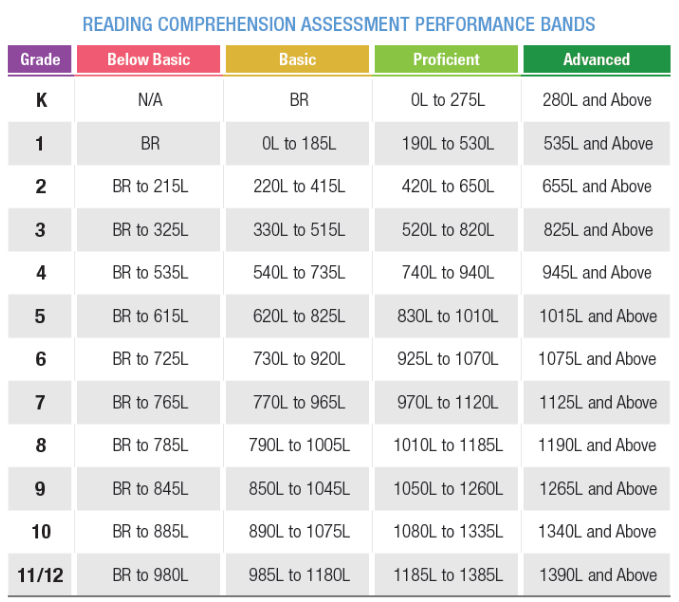
Task: Click the 1010L to 1185L cell
Action: [446, 445]
